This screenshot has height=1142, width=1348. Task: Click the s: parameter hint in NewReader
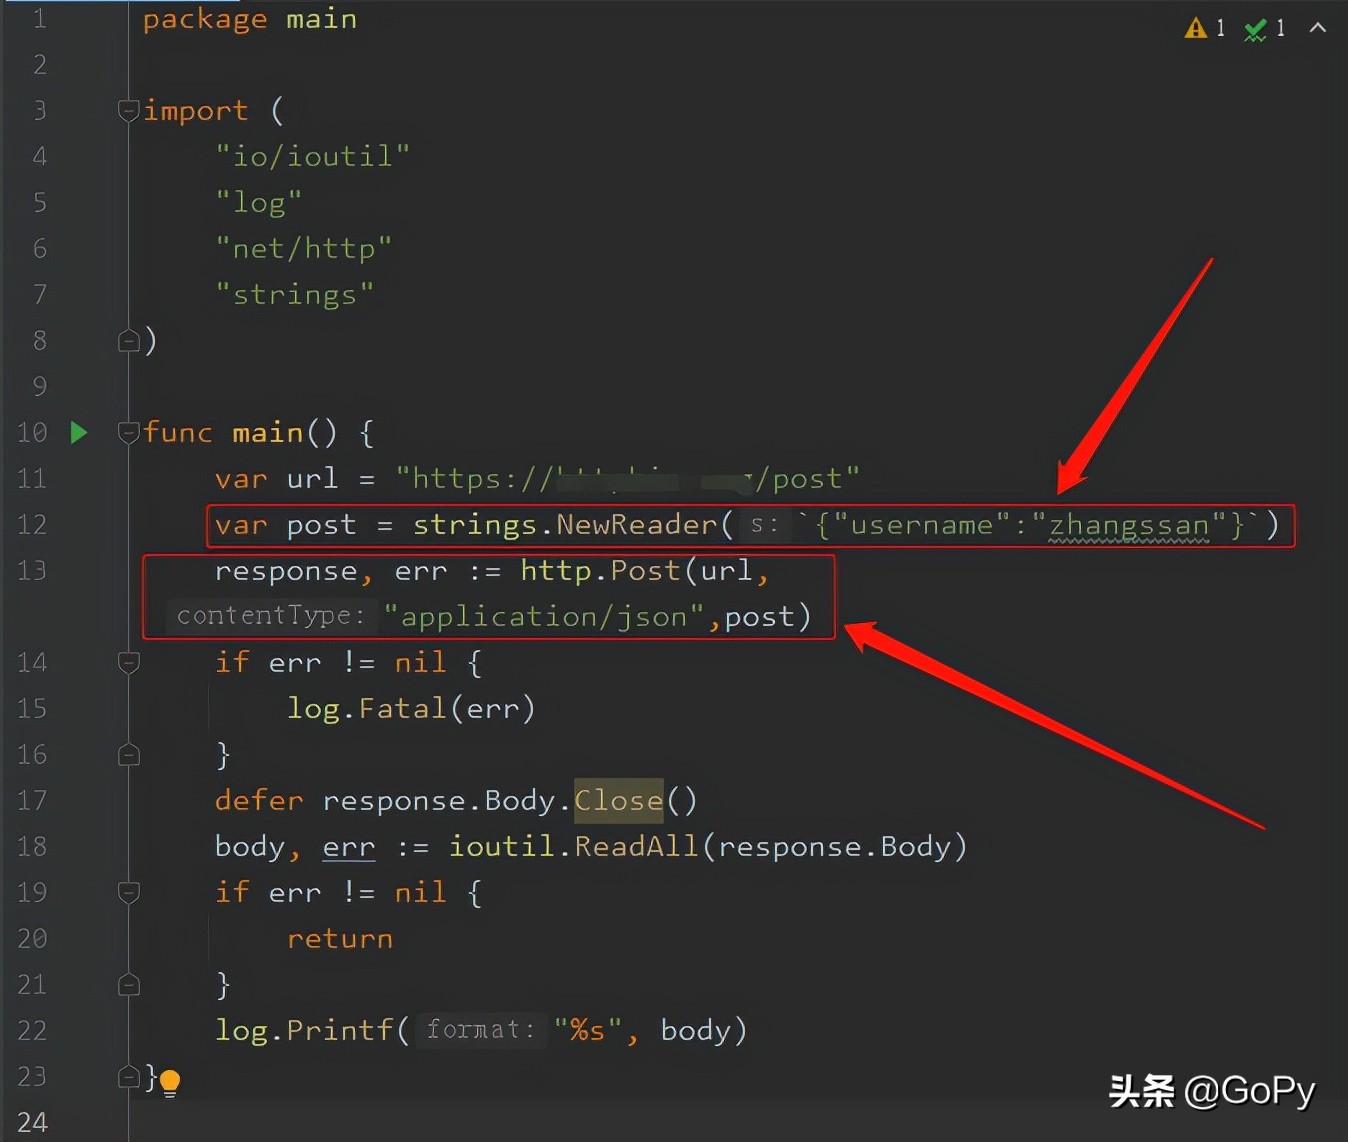pyautogui.click(x=765, y=524)
